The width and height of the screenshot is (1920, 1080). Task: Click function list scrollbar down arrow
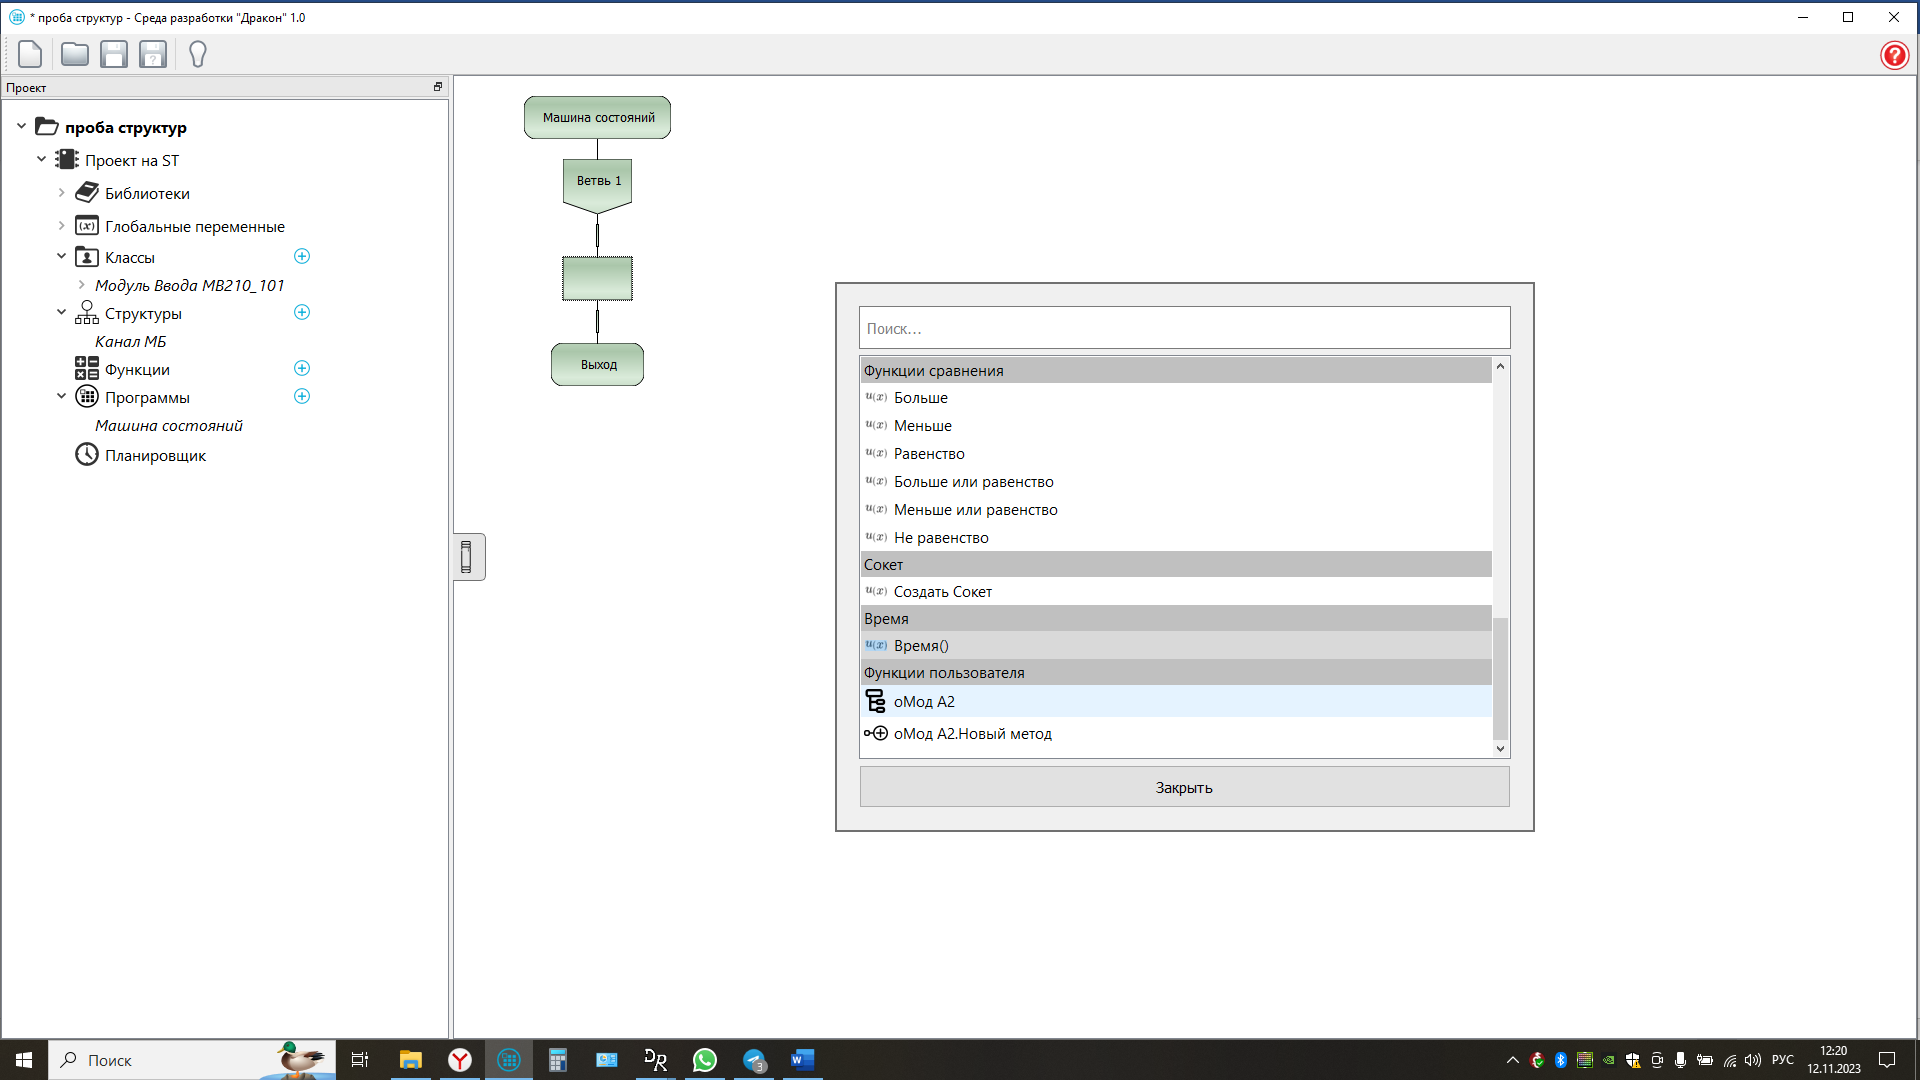1500,748
